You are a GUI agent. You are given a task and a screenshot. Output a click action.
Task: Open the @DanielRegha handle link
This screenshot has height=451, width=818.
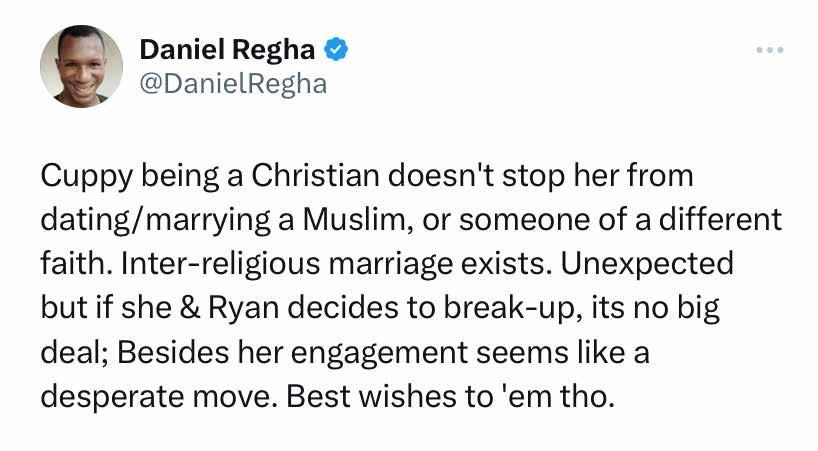(232, 82)
